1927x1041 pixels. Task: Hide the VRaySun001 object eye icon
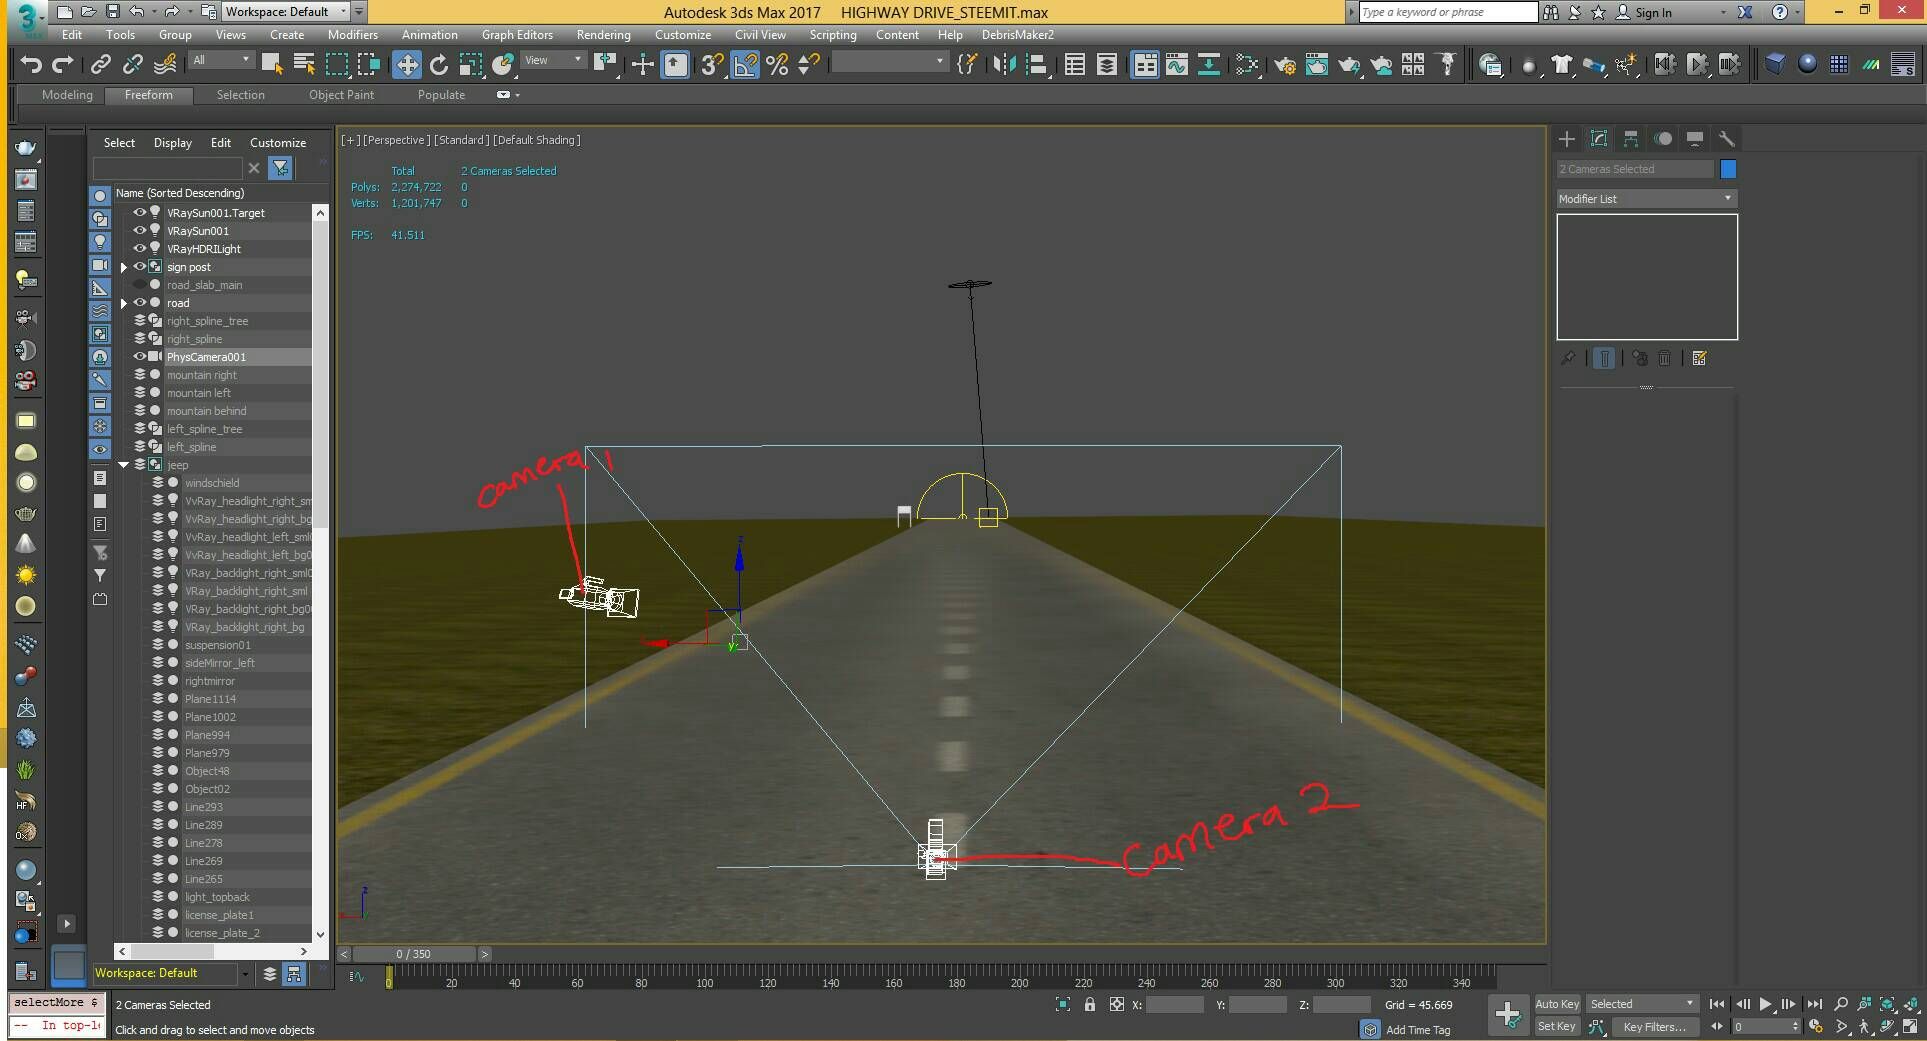140,231
